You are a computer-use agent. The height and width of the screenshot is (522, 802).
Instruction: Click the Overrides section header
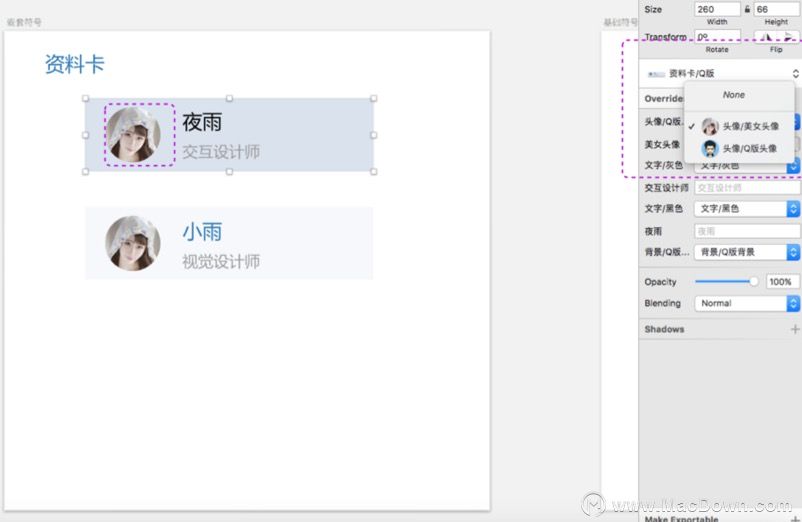[x=664, y=99]
